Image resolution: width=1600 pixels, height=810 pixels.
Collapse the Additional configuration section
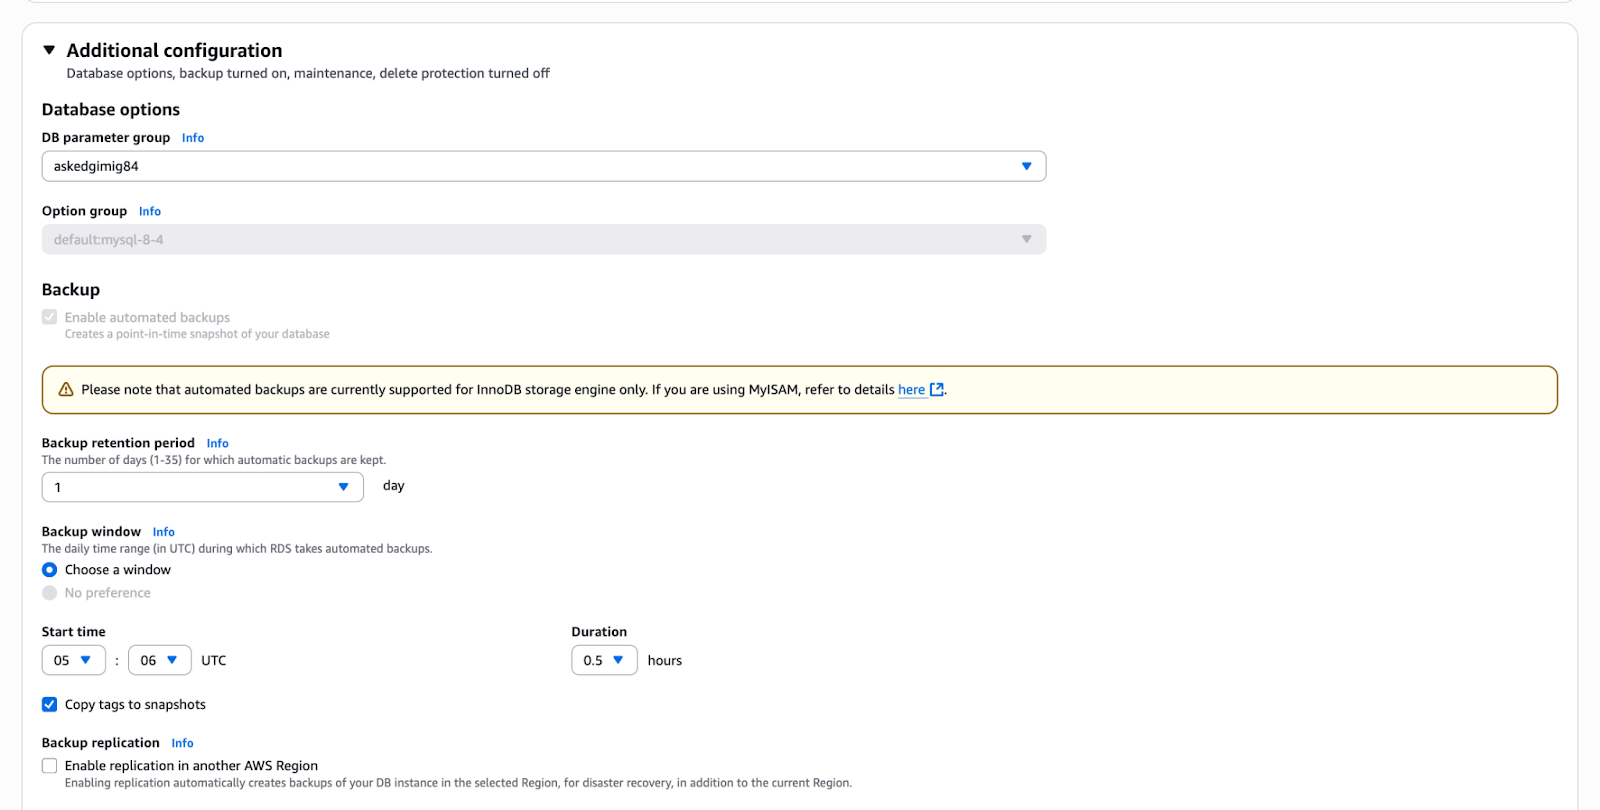pyautogui.click(x=49, y=50)
